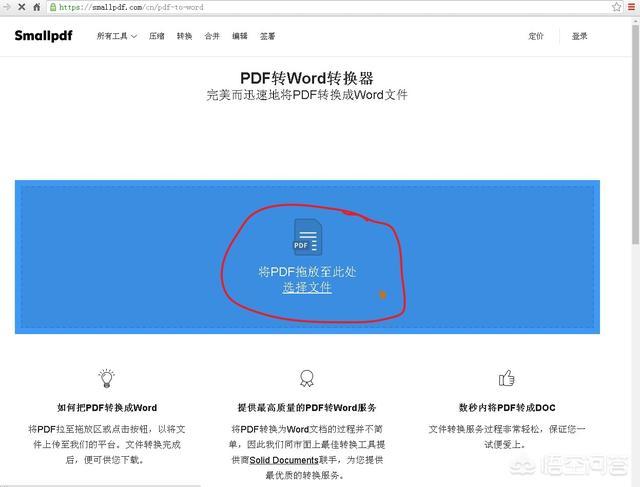Click the 完美而迅速地将PDF转换成Word文件 subtitle
The height and width of the screenshot is (487, 640).
tap(307, 95)
